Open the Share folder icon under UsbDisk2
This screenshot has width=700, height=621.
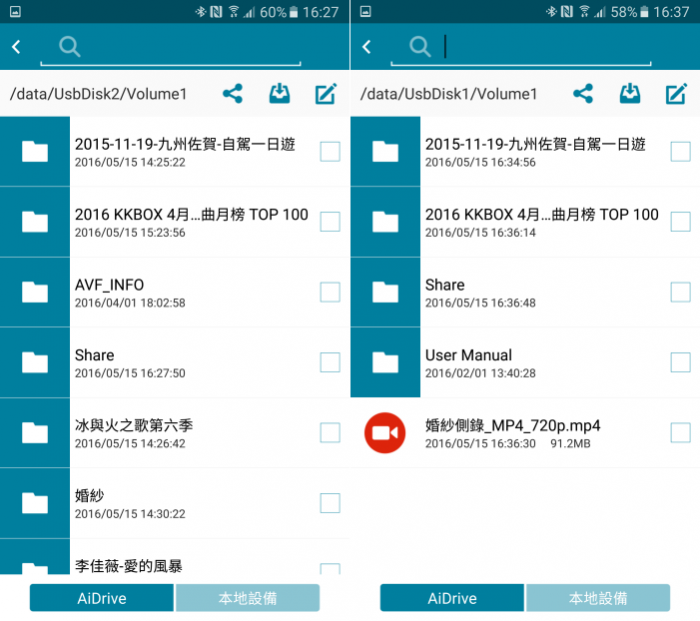(35, 362)
